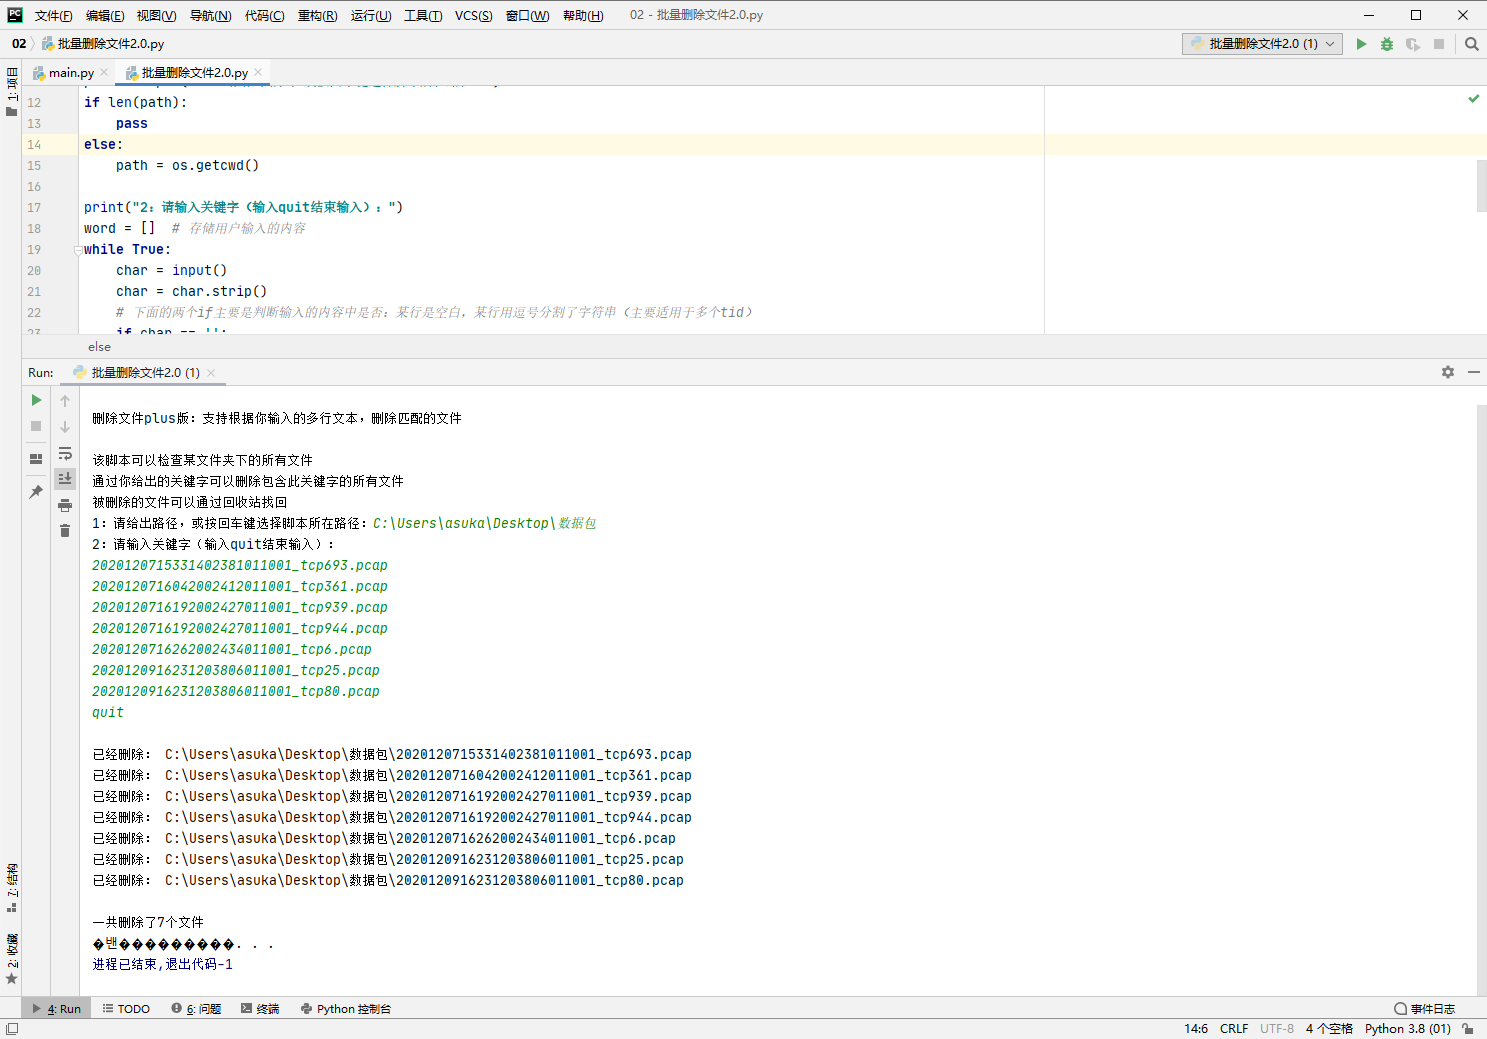Select Python 3.8 (01) interpreter
The width and height of the screenshot is (1487, 1039).
pyautogui.click(x=1407, y=1029)
